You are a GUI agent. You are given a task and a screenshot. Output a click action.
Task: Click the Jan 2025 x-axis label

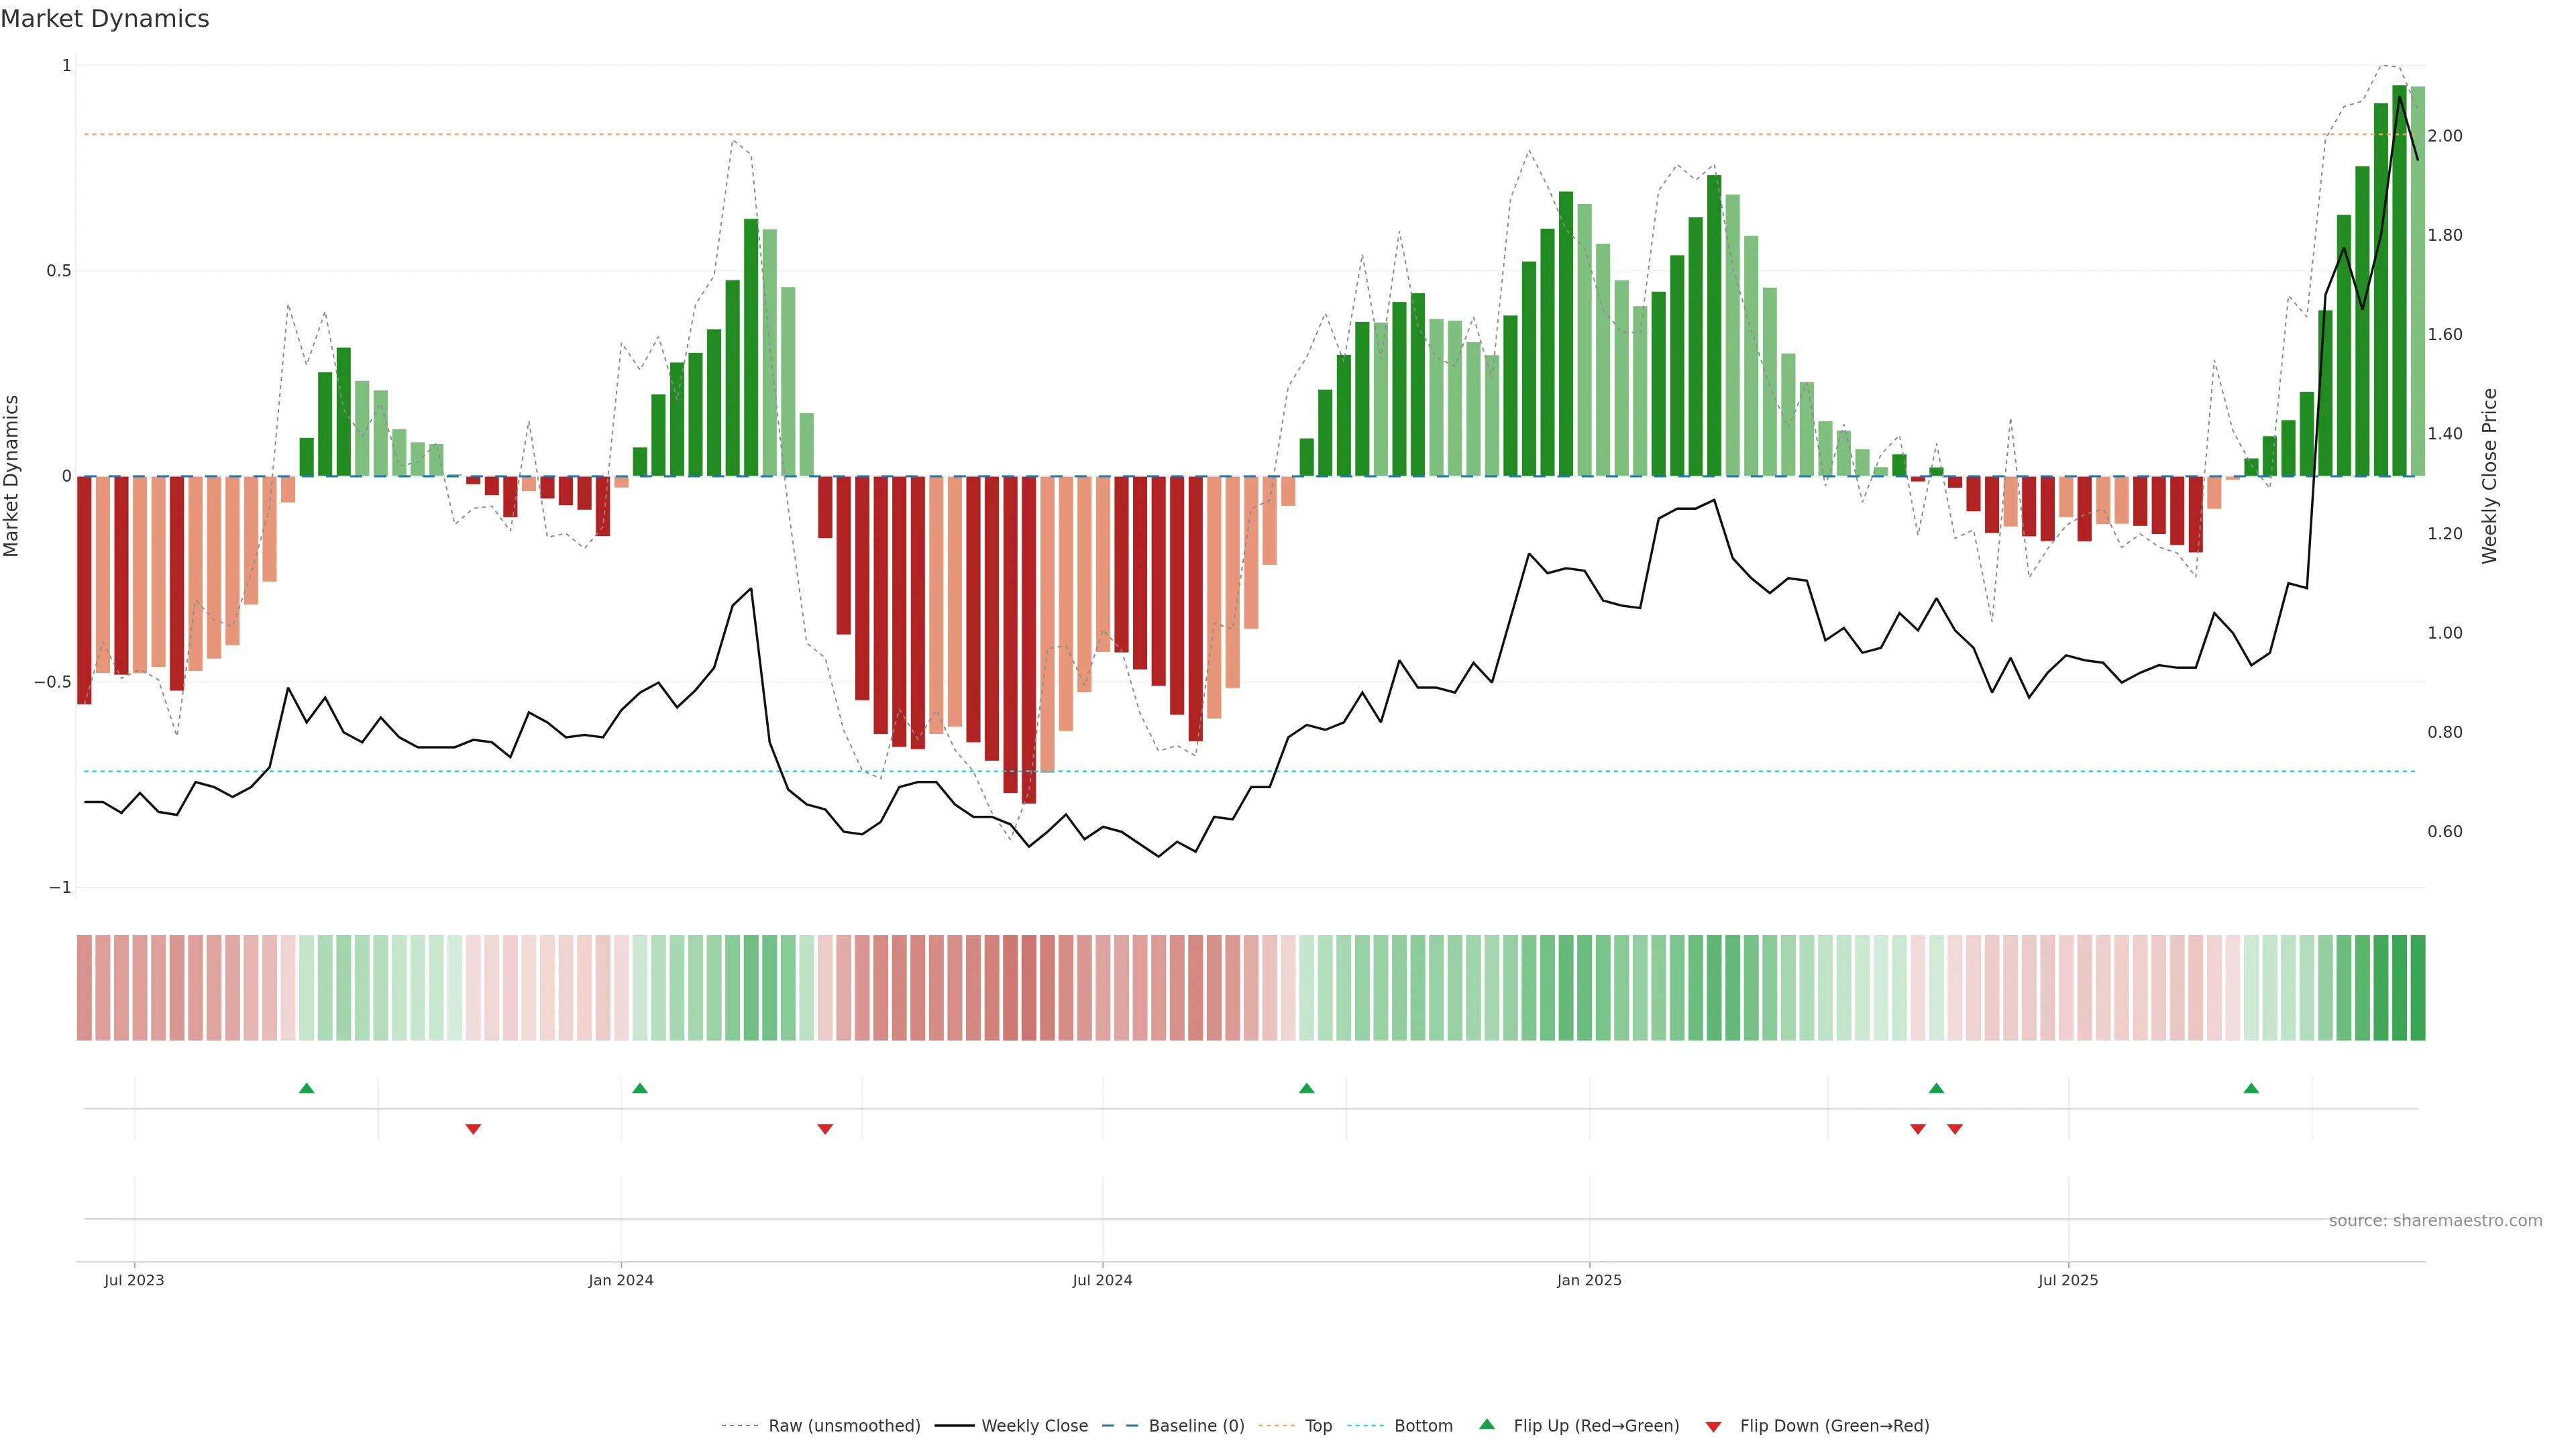[x=1589, y=1280]
